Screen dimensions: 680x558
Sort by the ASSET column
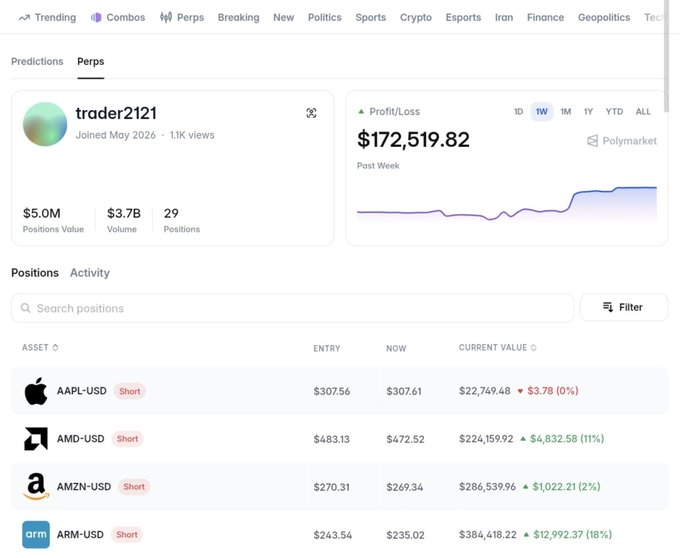click(x=40, y=347)
